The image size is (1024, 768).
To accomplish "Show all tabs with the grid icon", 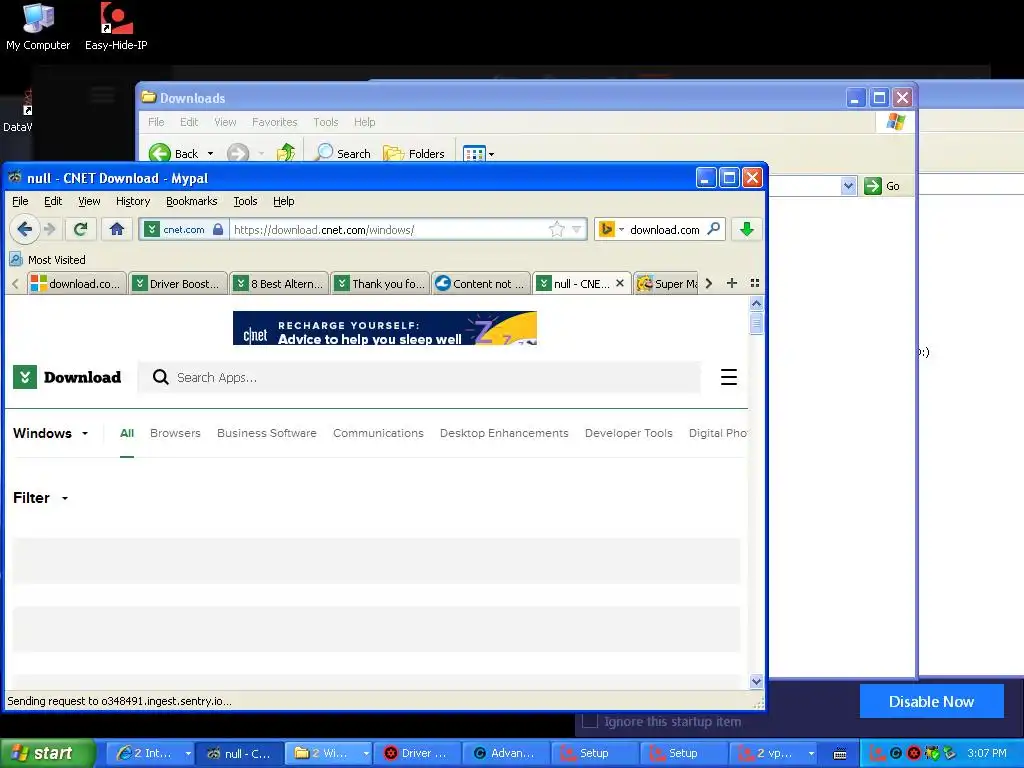I will tap(755, 283).
